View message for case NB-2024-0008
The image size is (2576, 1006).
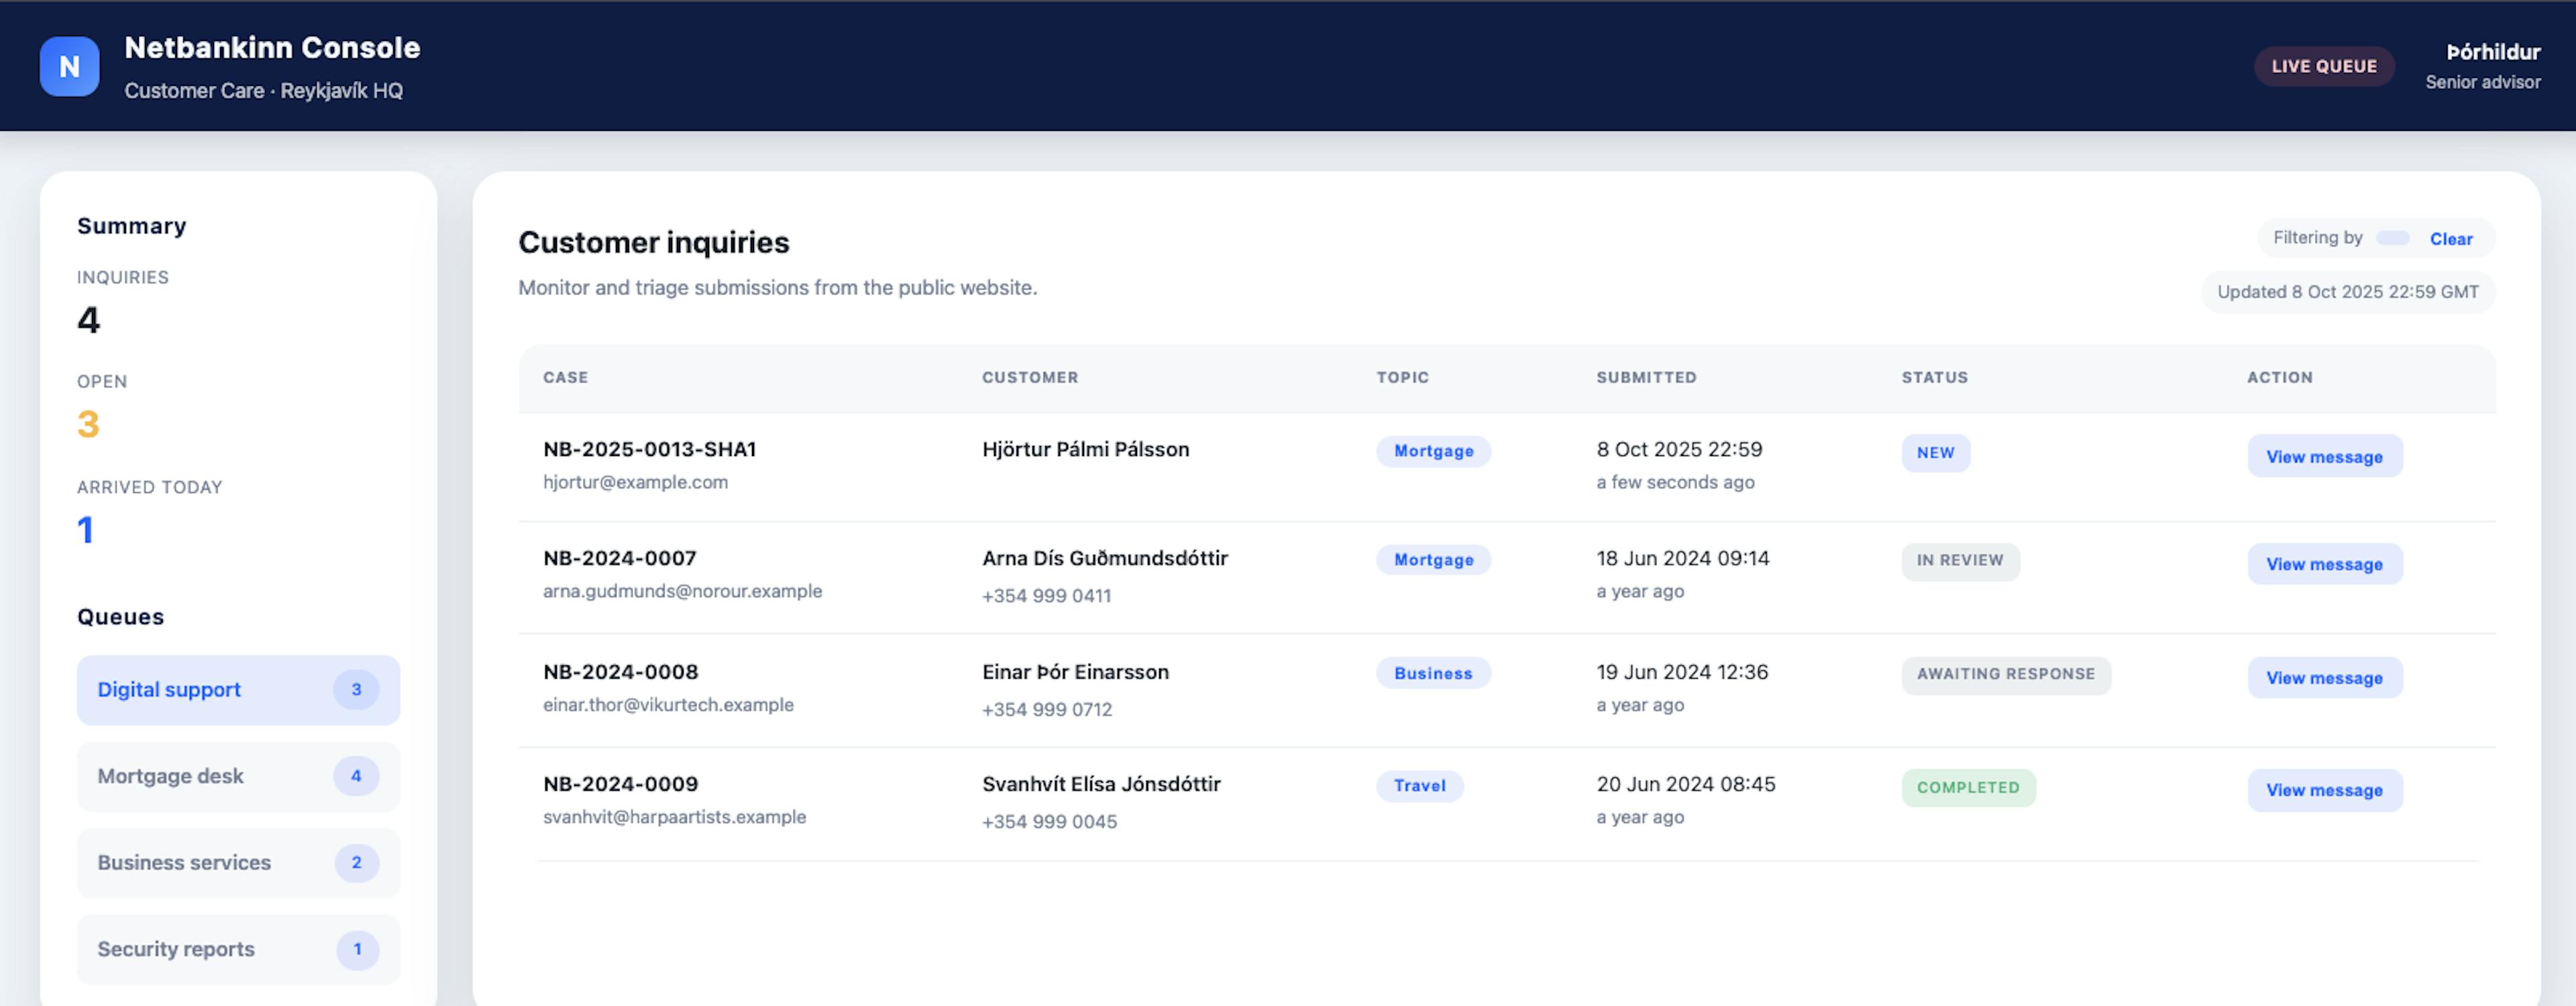pos(2323,678)
